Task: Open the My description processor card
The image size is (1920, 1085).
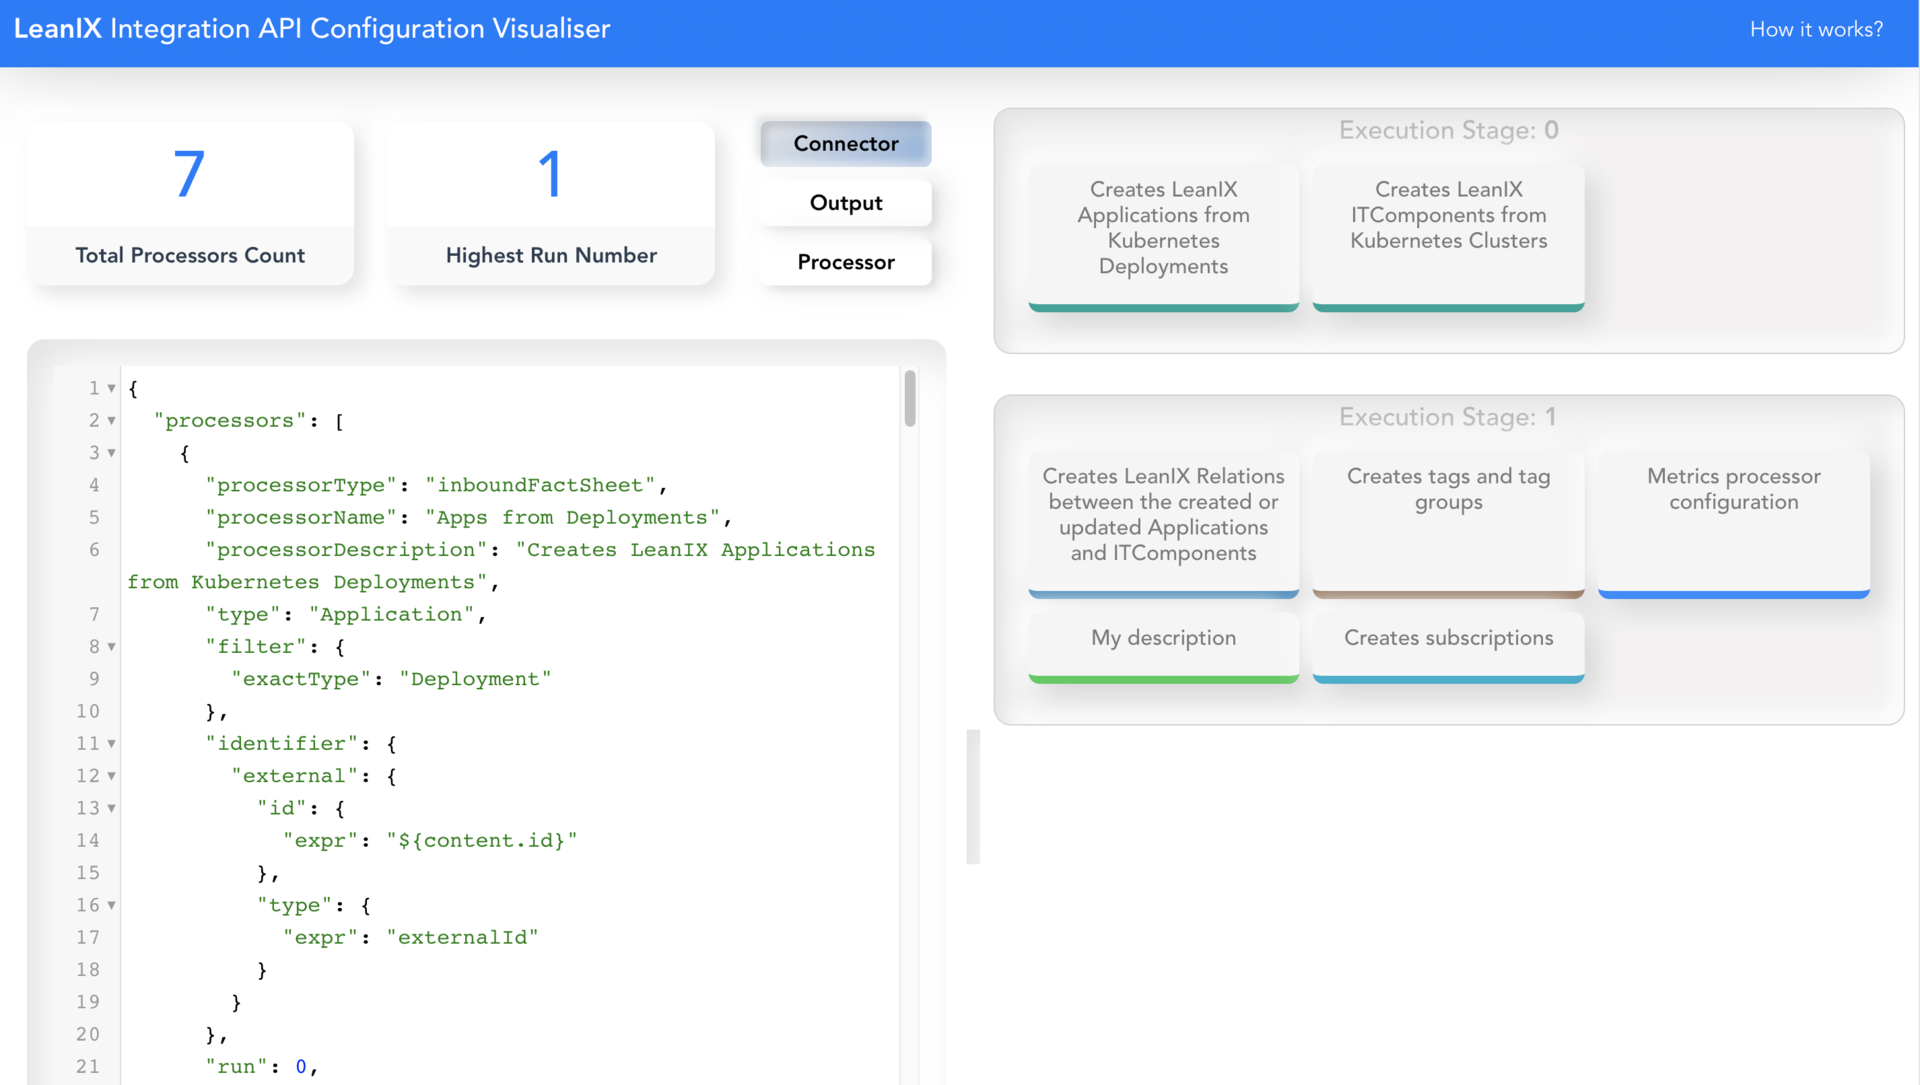Action: (x=1163, y=647)
